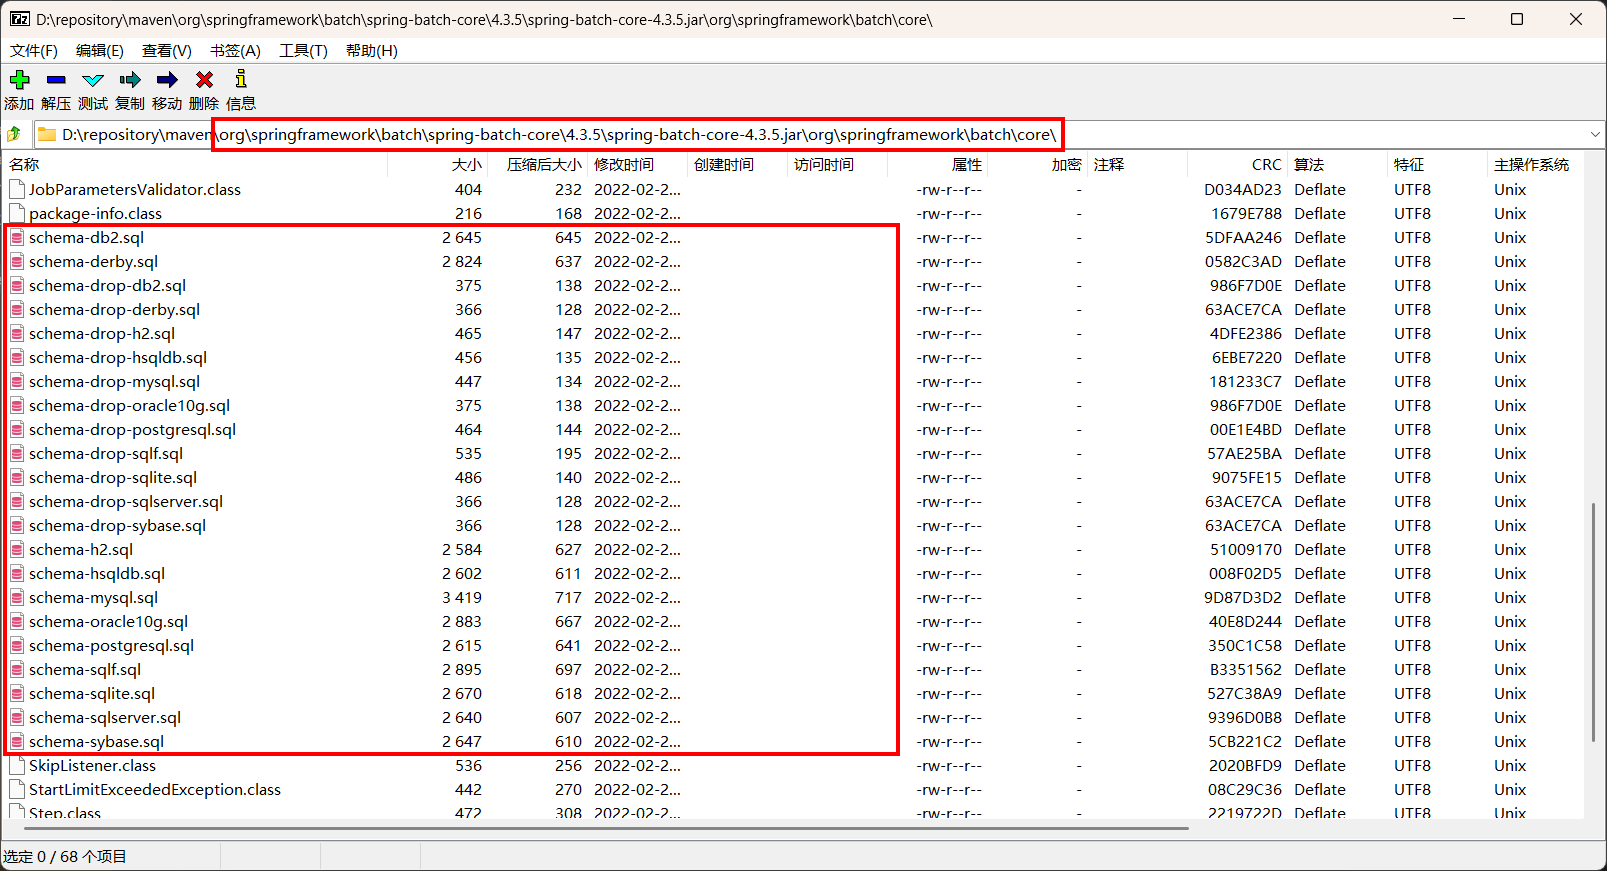Open the 帮助(H) menu
The image size is (1607, 871).
(372, 51)
